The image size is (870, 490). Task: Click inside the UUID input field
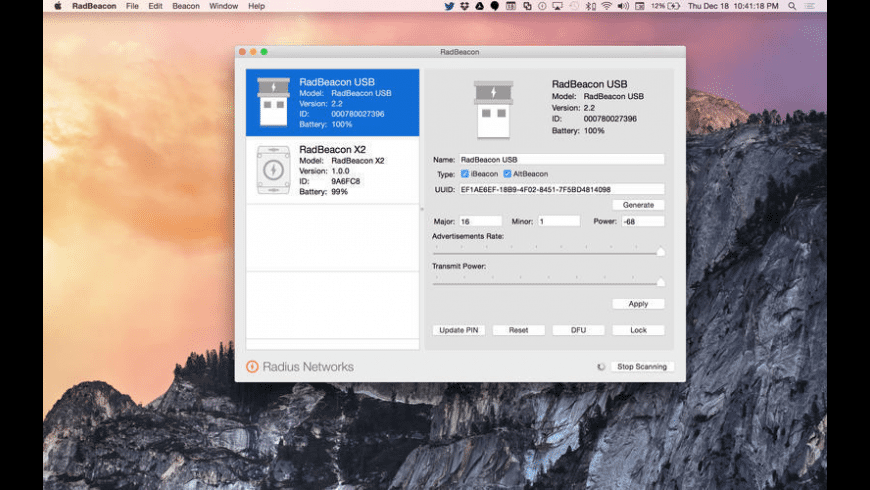pos(562,189)
